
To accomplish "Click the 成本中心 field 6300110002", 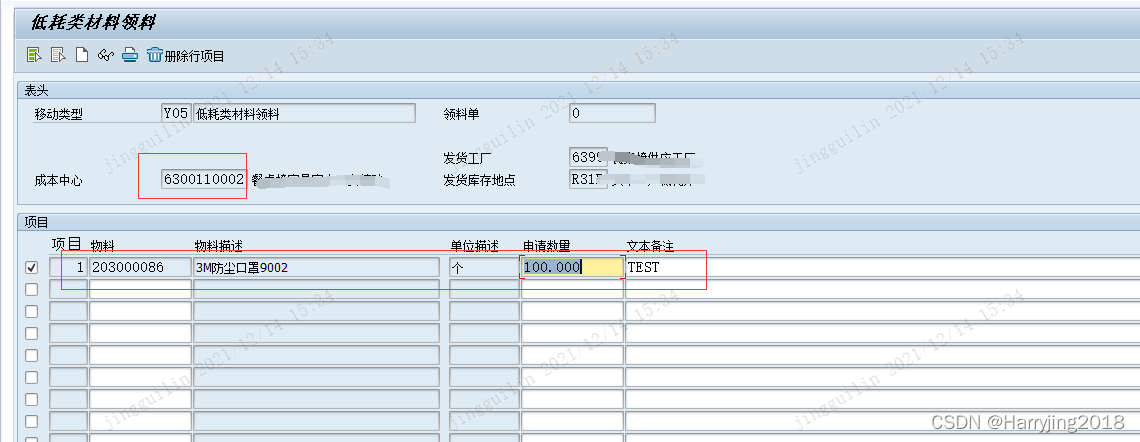I will [204, 180].
